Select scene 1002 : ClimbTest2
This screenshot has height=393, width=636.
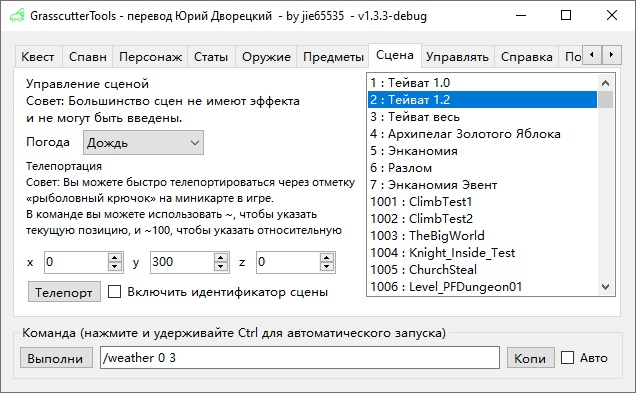(482, 219)
